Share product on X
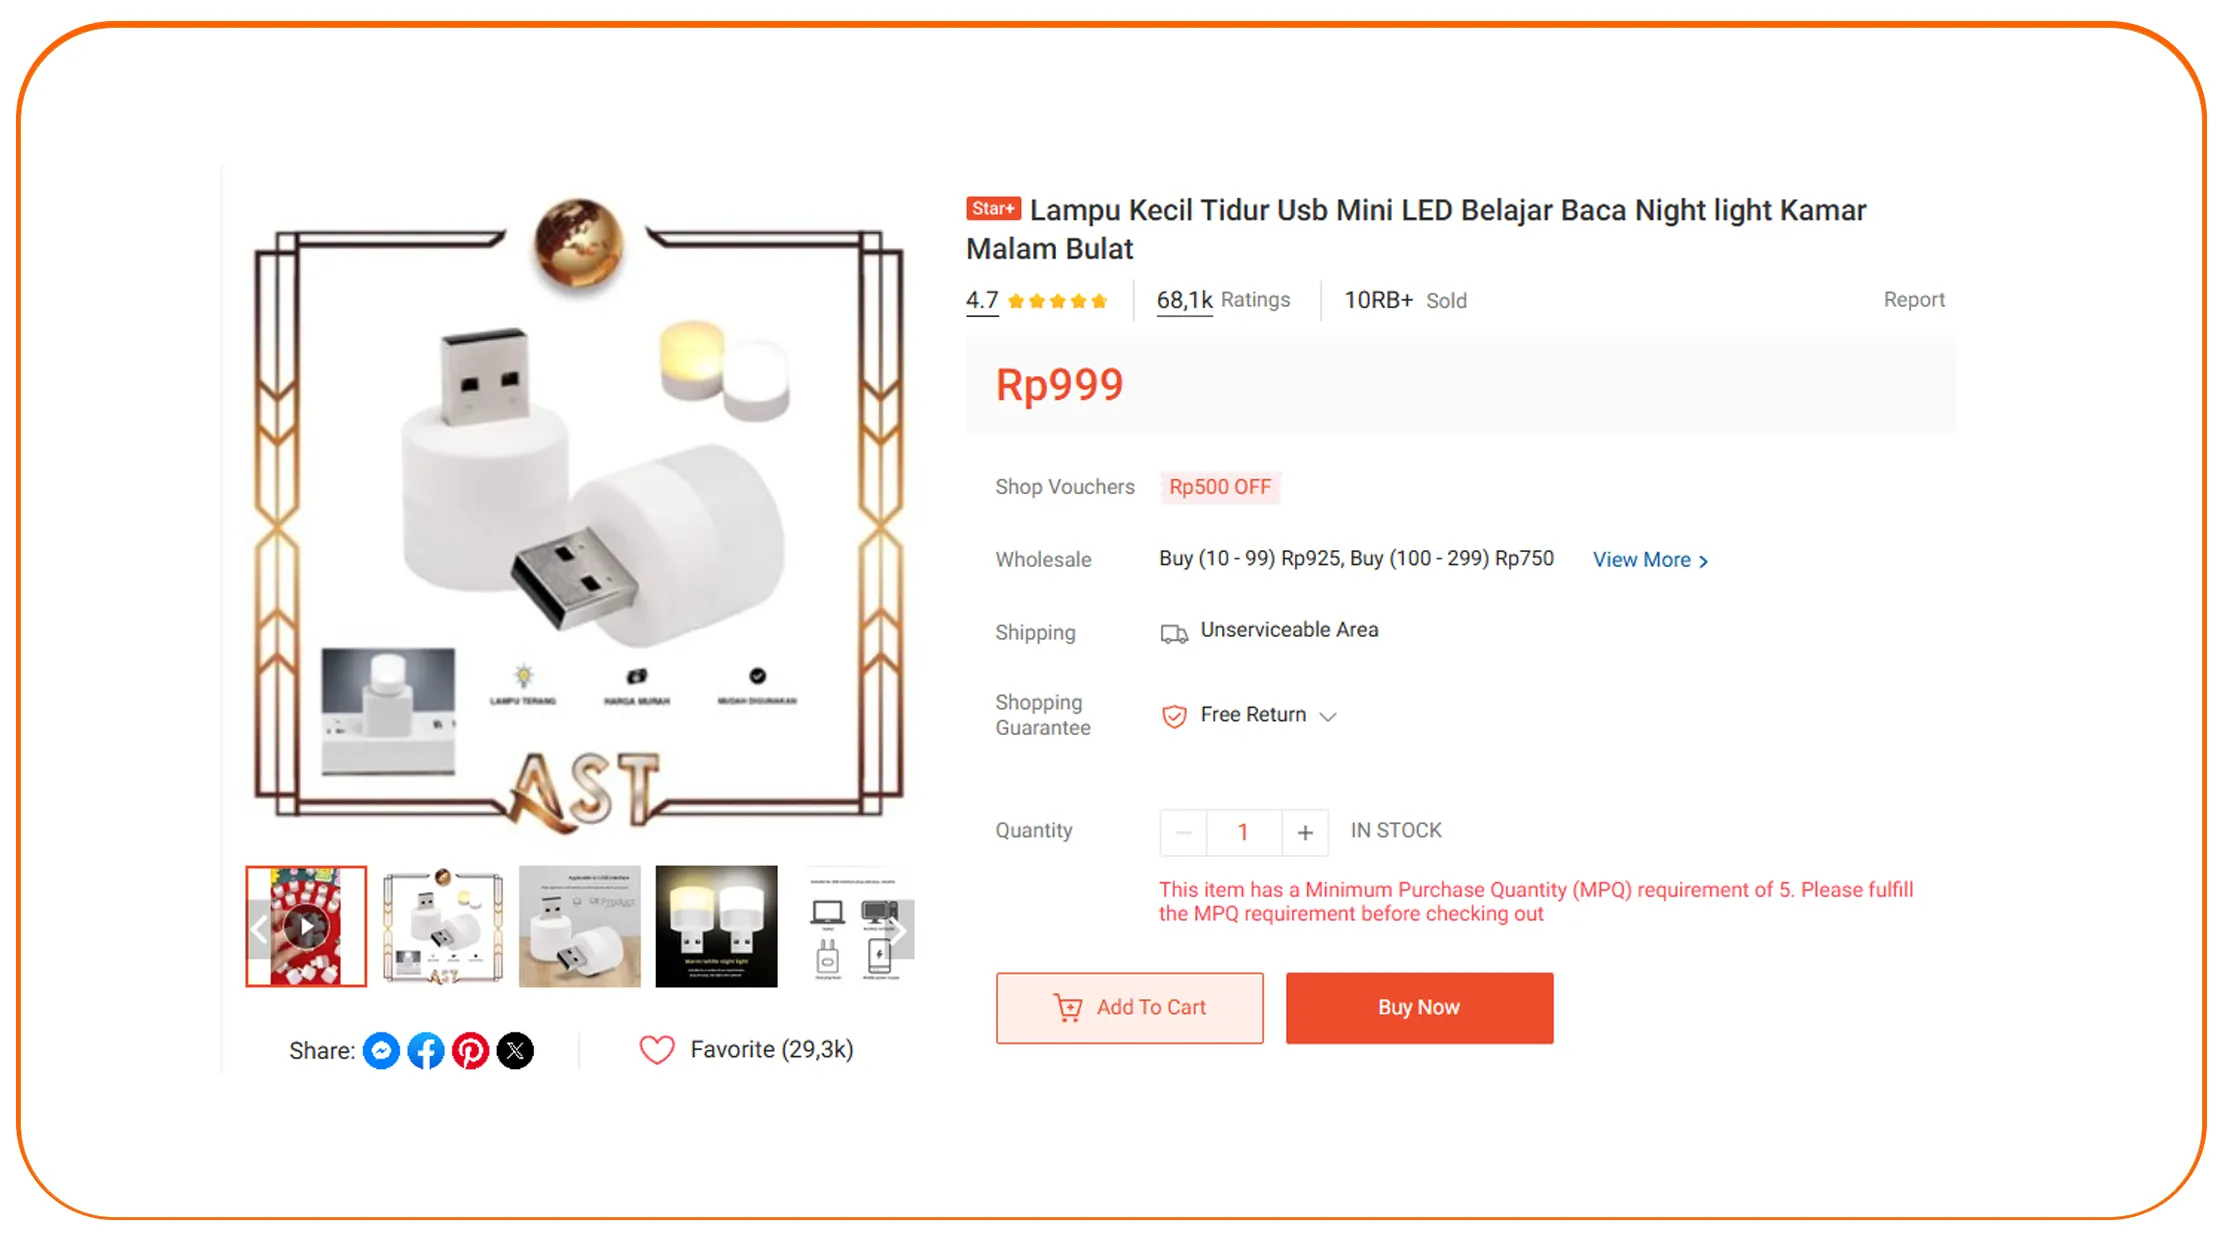Image resolution: width=2223 pixels, height=1240 pixels. click(x=515, y=1050)
